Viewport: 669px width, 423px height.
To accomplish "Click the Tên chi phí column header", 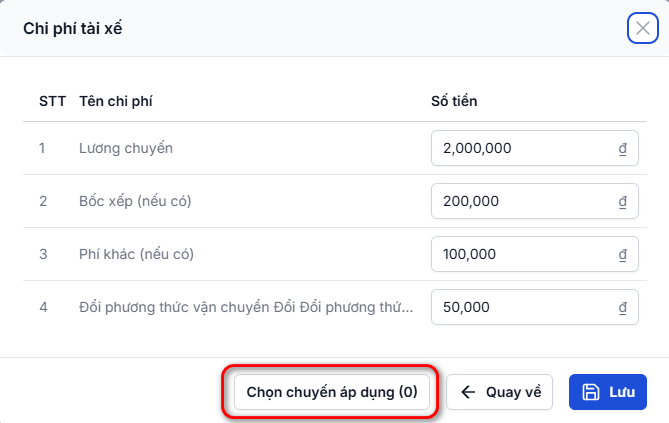I will coord(116,101).
